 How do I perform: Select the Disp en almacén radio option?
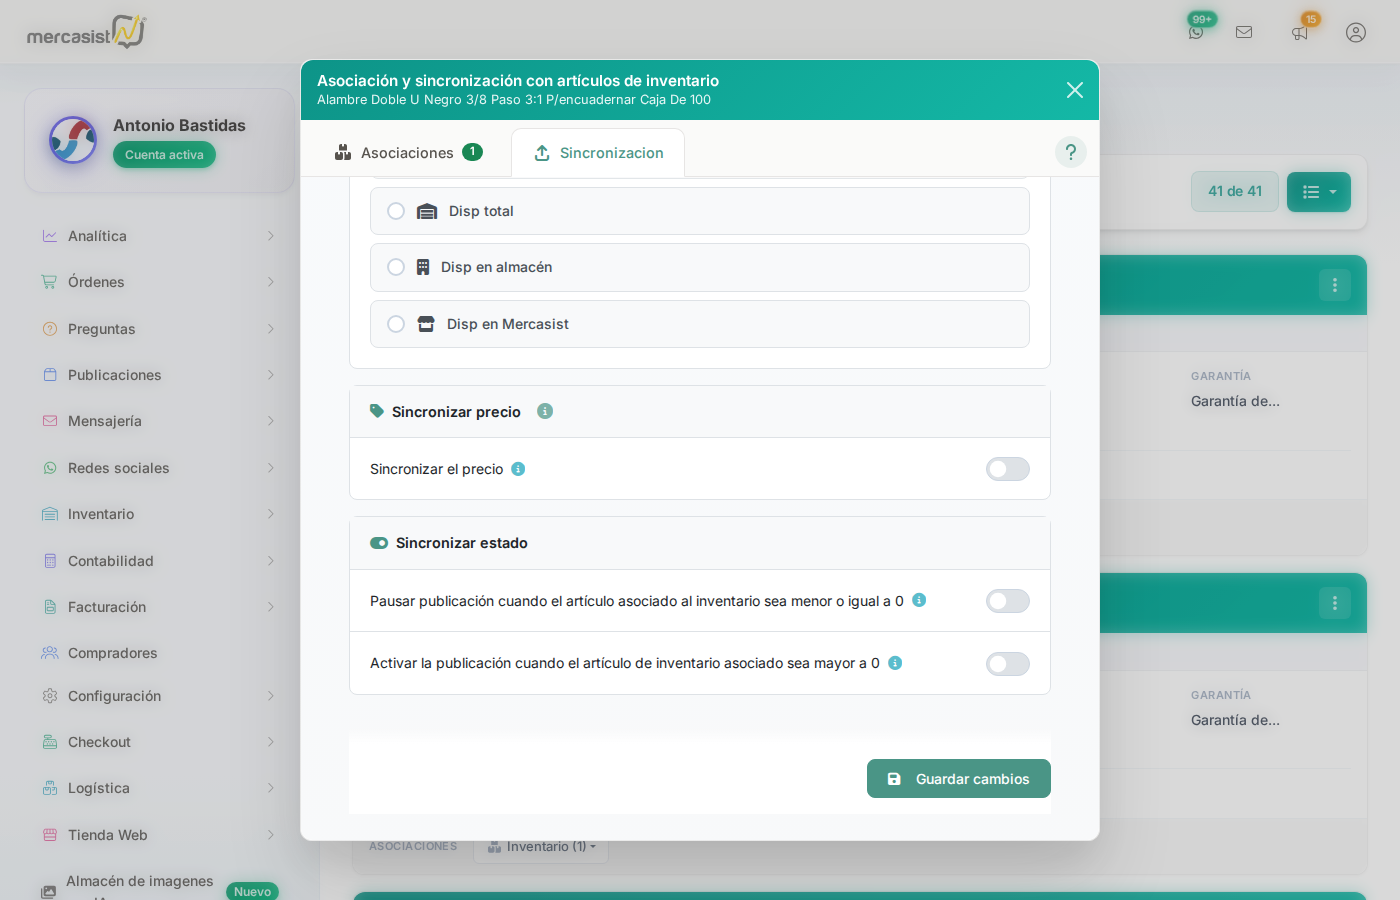pyautogui.click(x=396, y=267)
